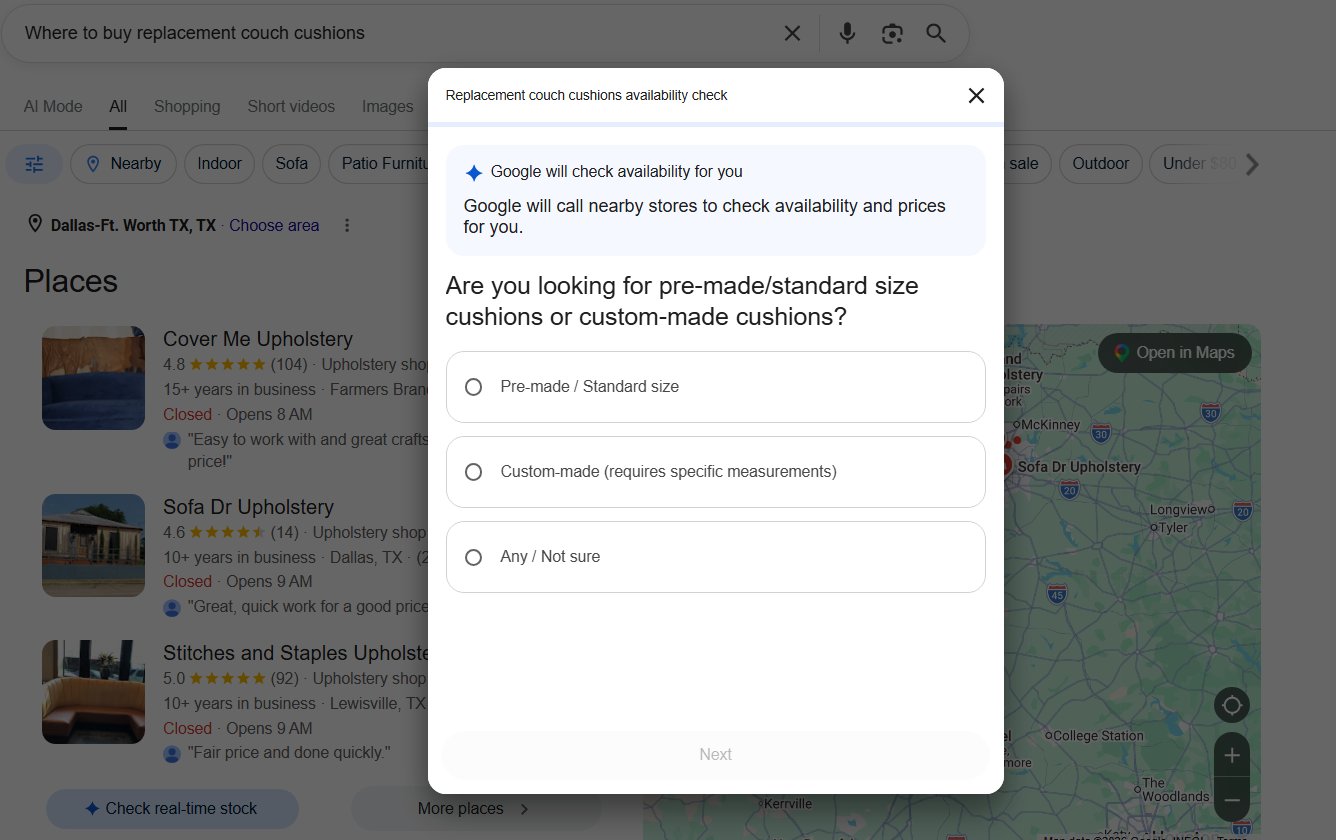Select Pre-made / Standard size option
The width and height of the screenshot is (1336, 840).
(716, 387)
